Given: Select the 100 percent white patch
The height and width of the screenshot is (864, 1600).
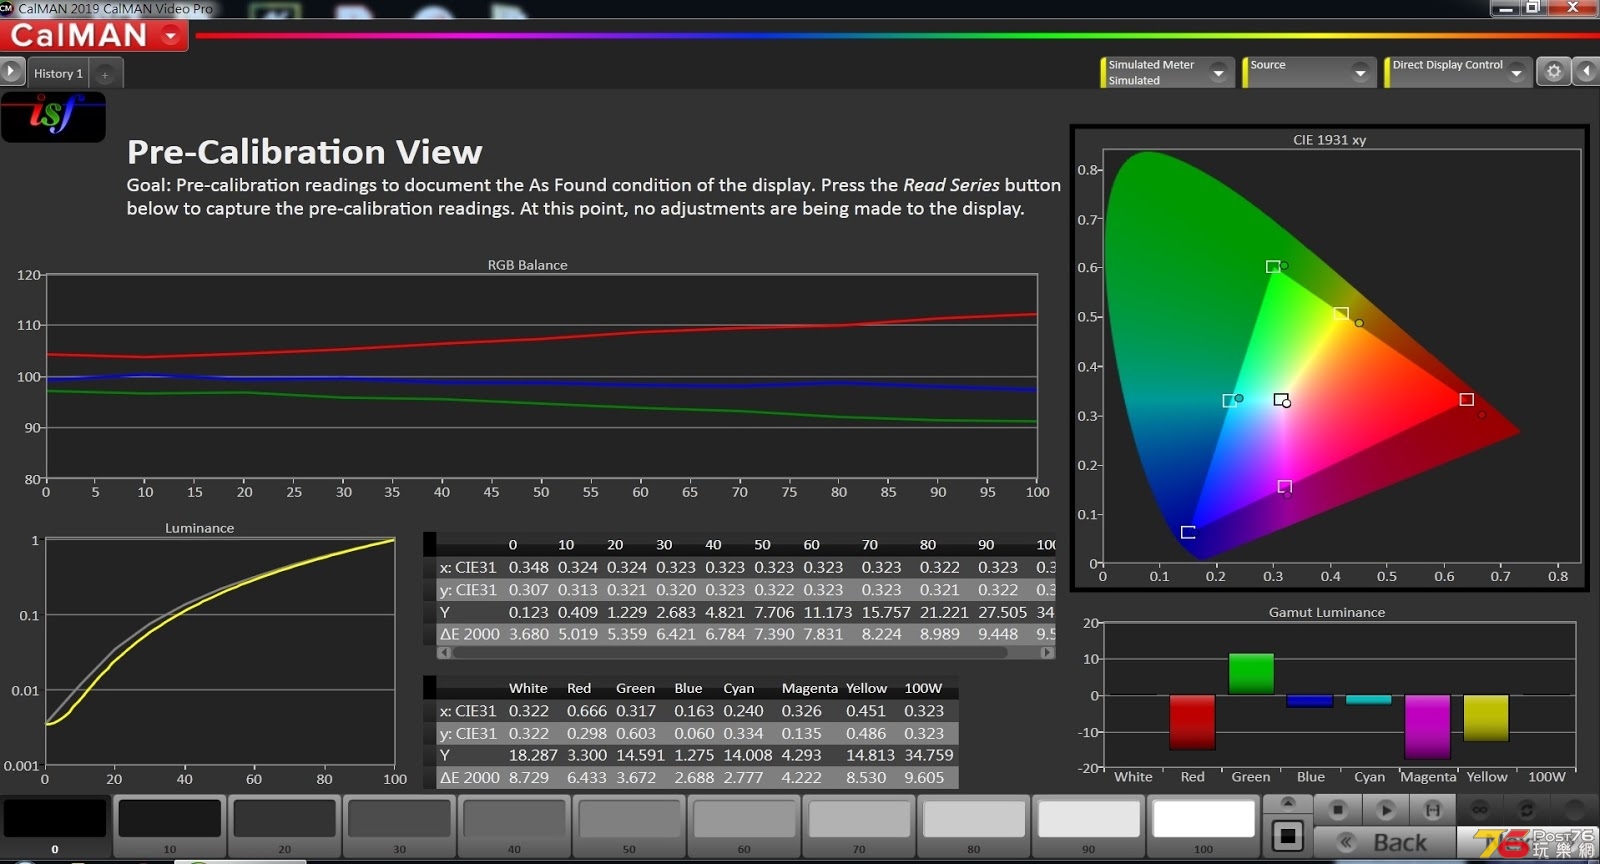Looking at the screenshot, I should [x=1204, y=826].
